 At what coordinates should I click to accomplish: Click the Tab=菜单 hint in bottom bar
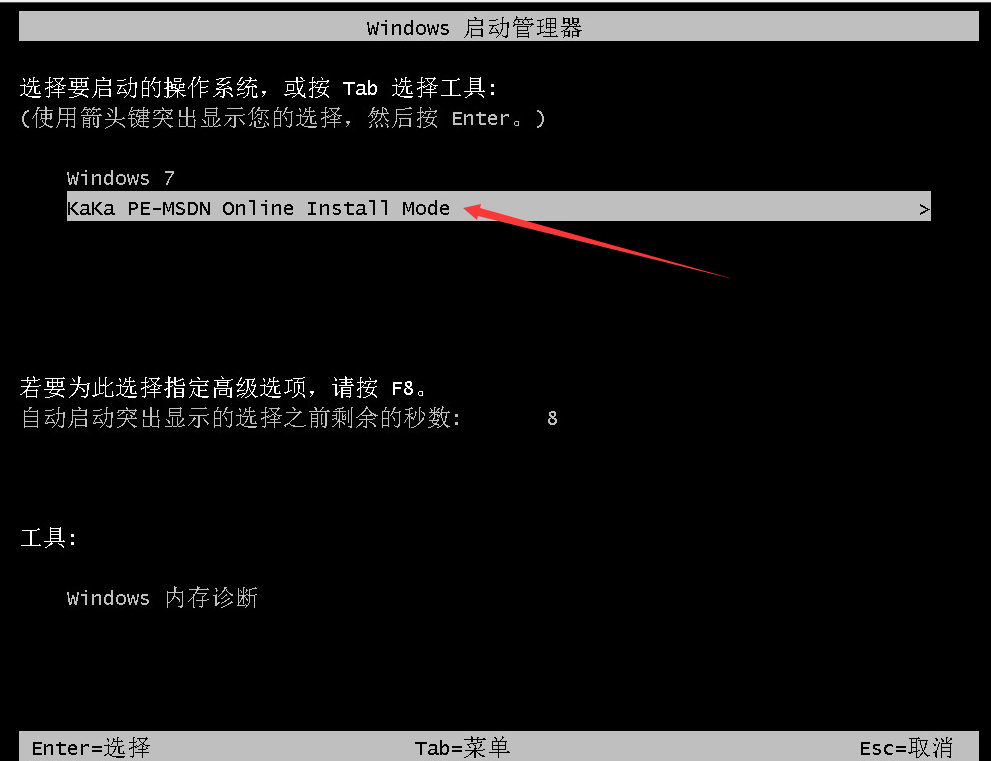[462, 748]
